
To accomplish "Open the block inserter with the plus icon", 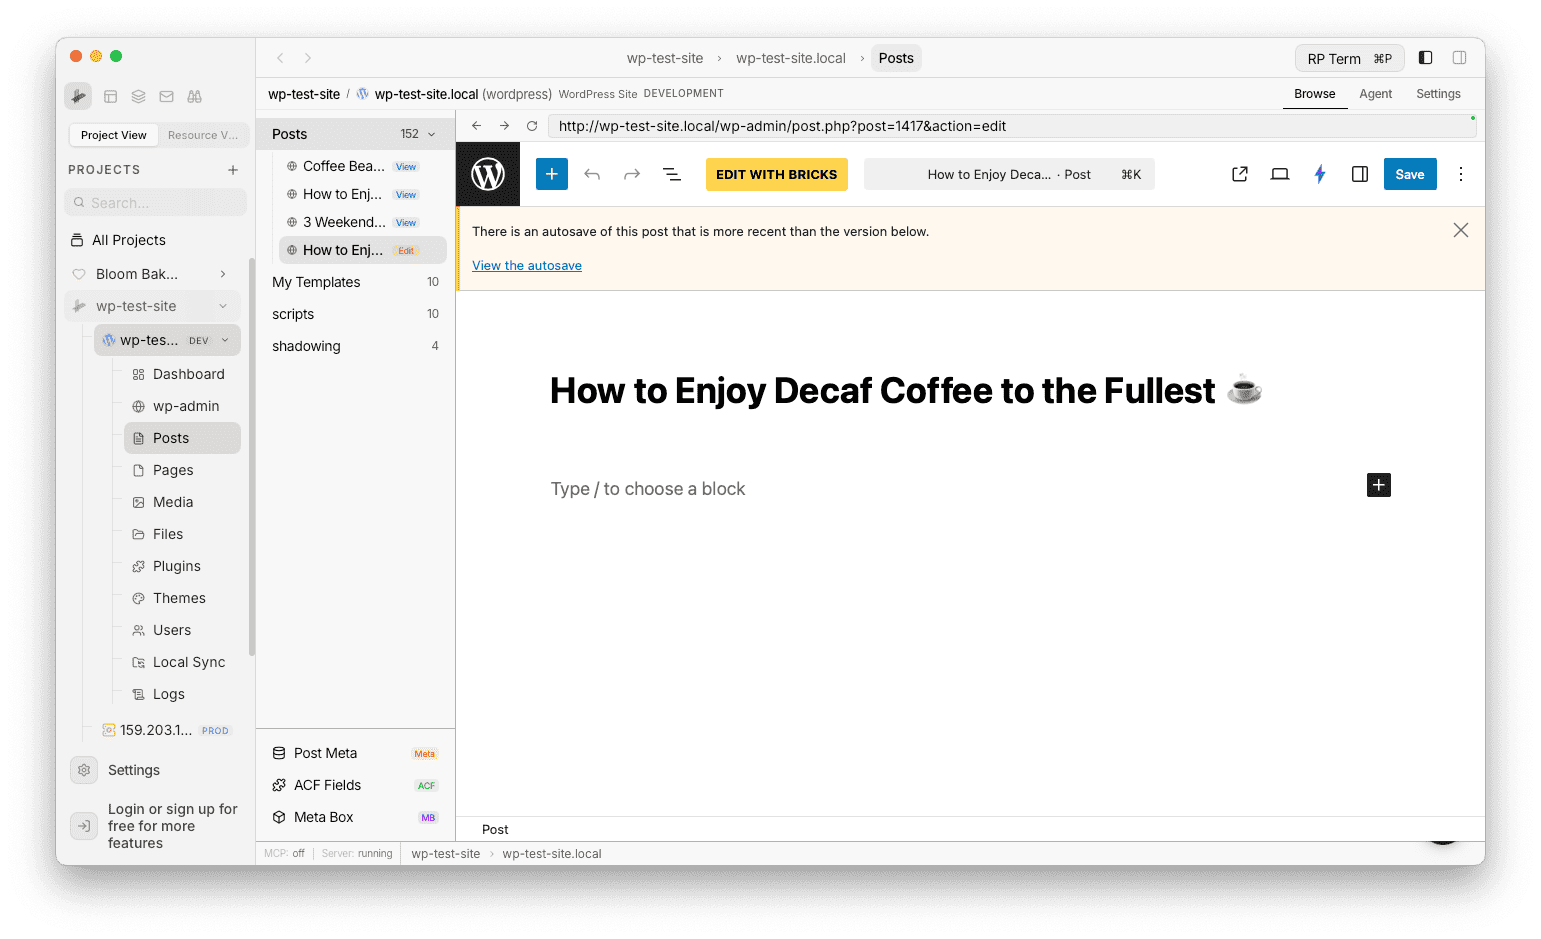I will [x=551, y=174].
